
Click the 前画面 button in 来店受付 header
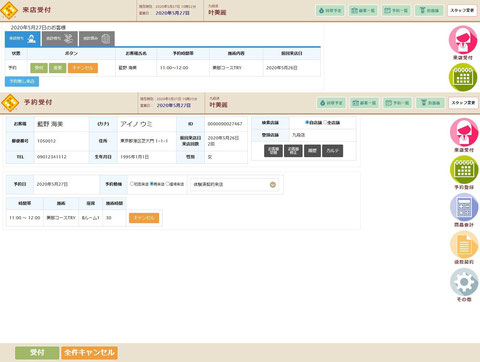pyautogui.click(x=429, y=11)
